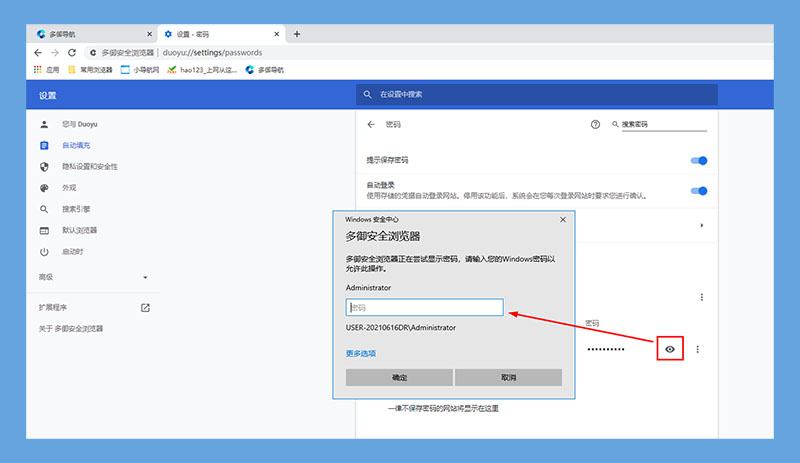Image resolution: width=800 pixels, height=463 pixels.
Task: Open 您与 Duoyu in the settings sidebar
Action: click(x=80, y=124)
